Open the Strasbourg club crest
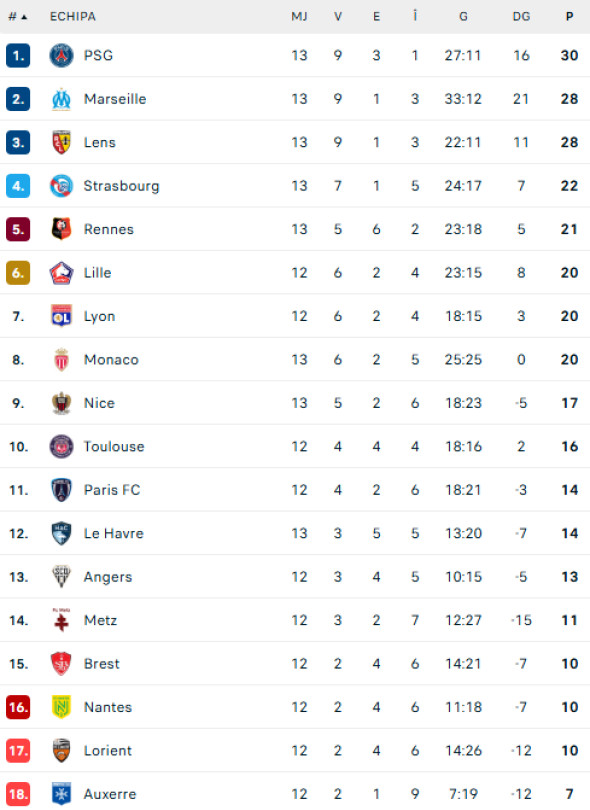Viewport: 590px width, 810px height. 60,186
